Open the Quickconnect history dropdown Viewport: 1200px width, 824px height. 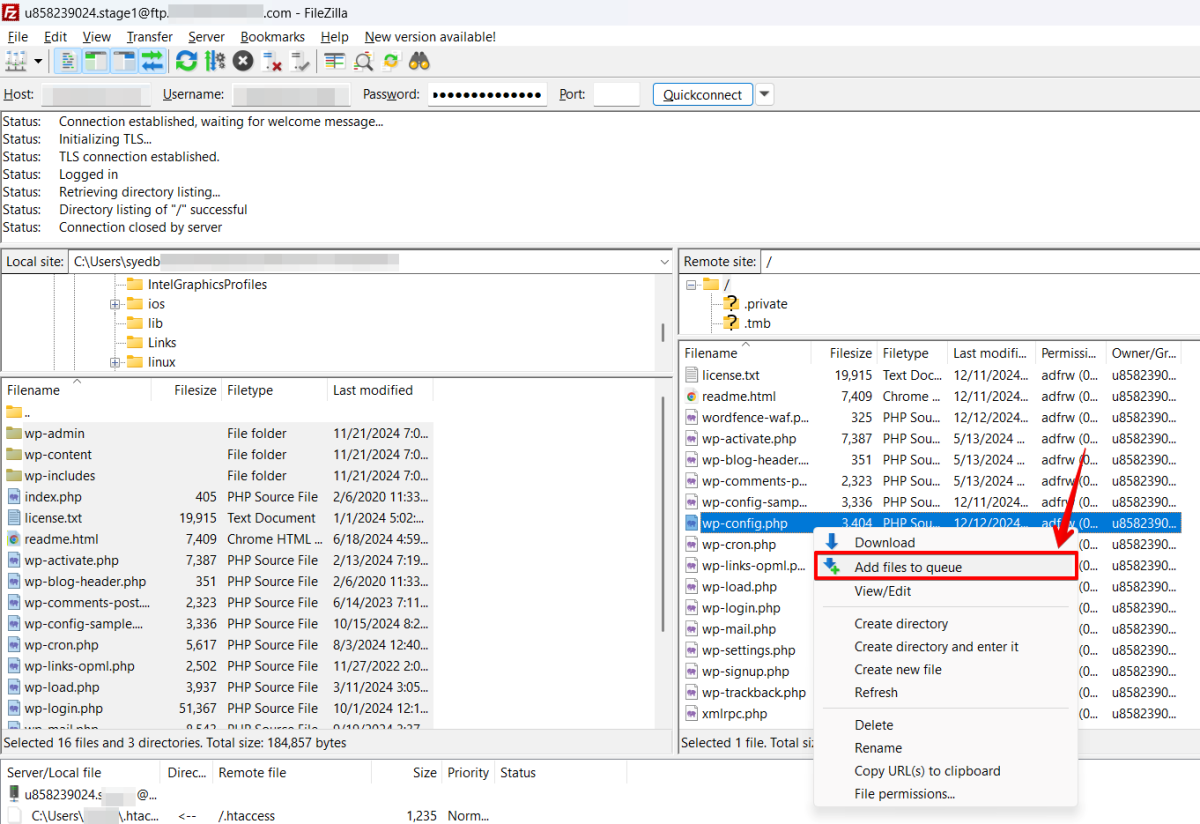(x=764, y=94)
